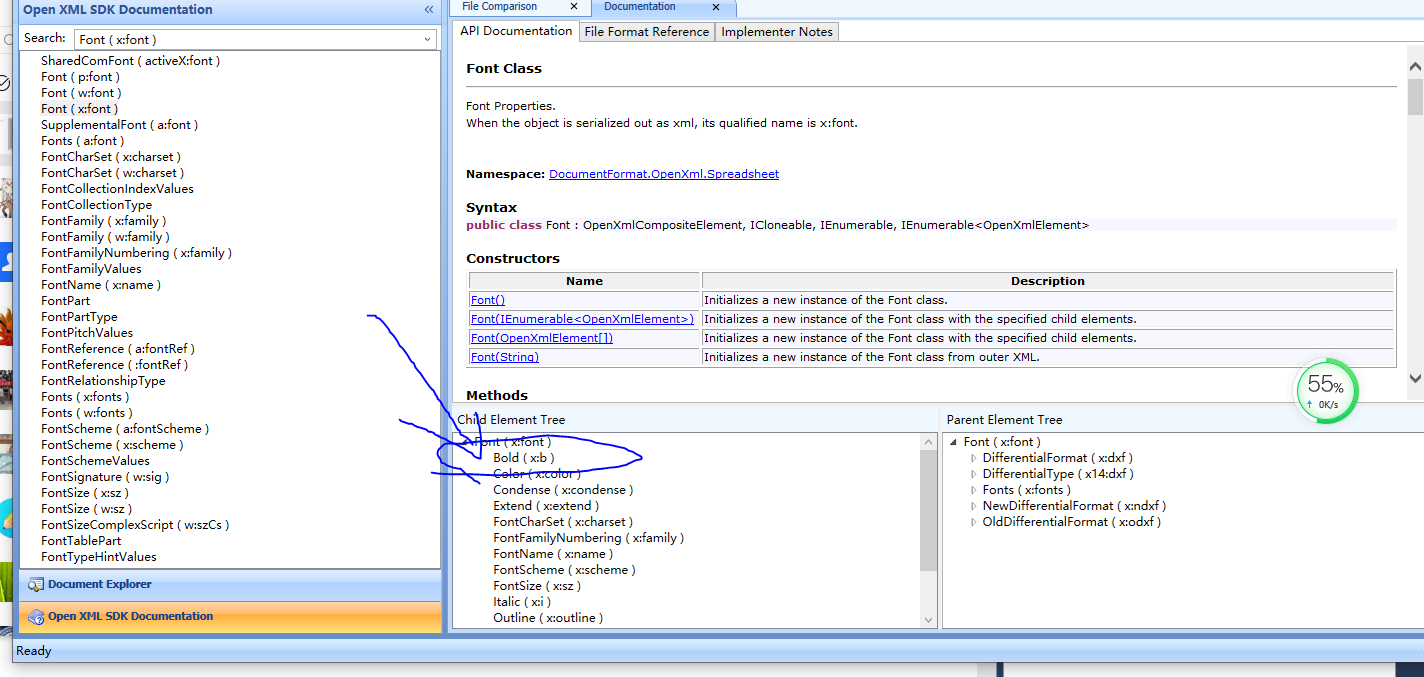Select FontFamilyNumbering ( x:family ) in search list
This screenshot has width=1424, height=677.
click(136, 253)
